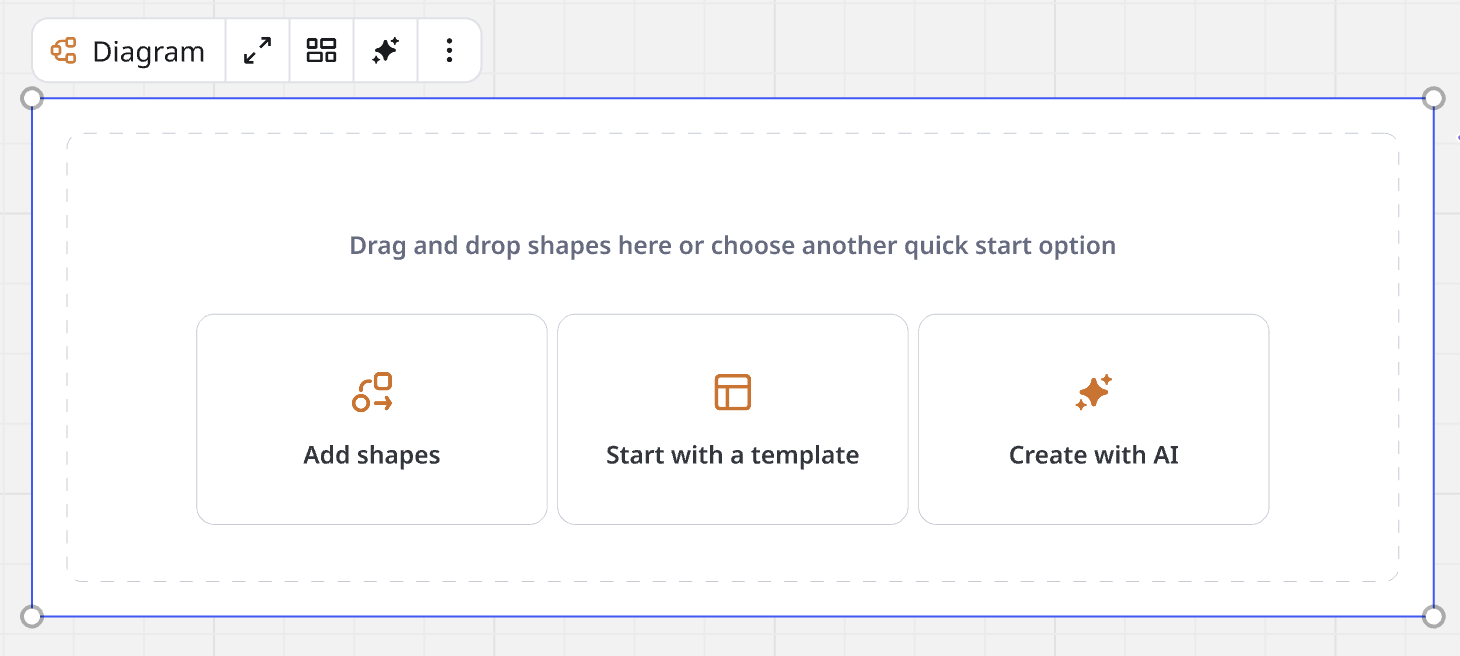
Task: Select the Create with AI label
Action: pyautogui.click(x=1093, y=455)
